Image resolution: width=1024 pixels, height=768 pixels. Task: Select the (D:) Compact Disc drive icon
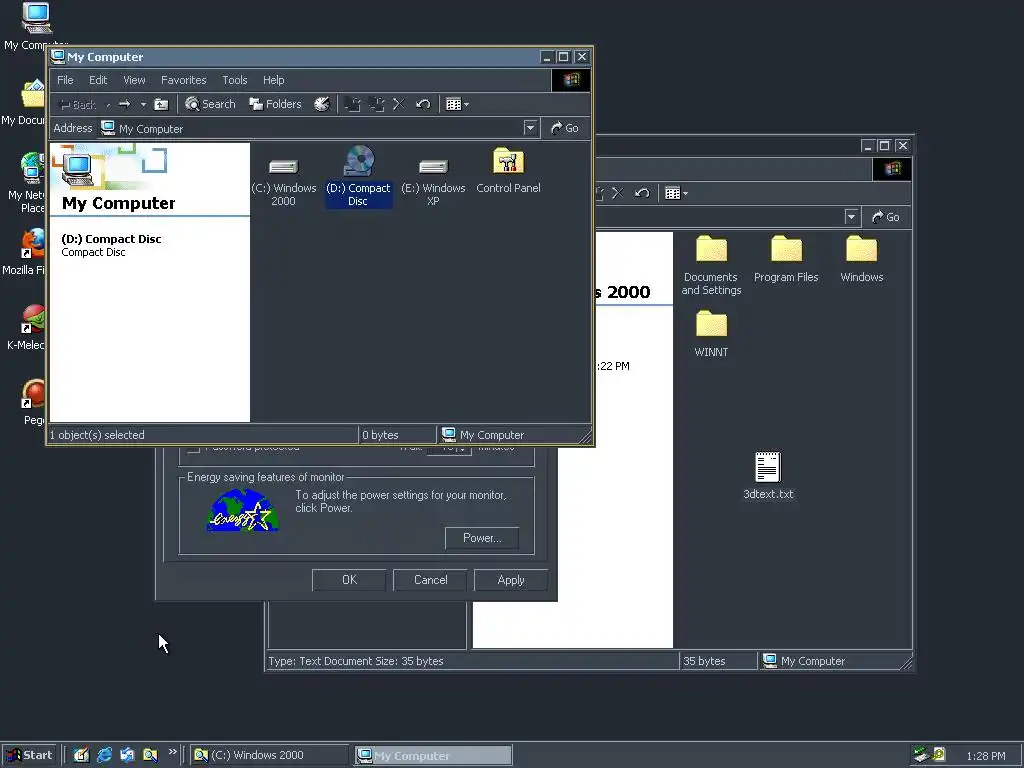coord(359,176)
